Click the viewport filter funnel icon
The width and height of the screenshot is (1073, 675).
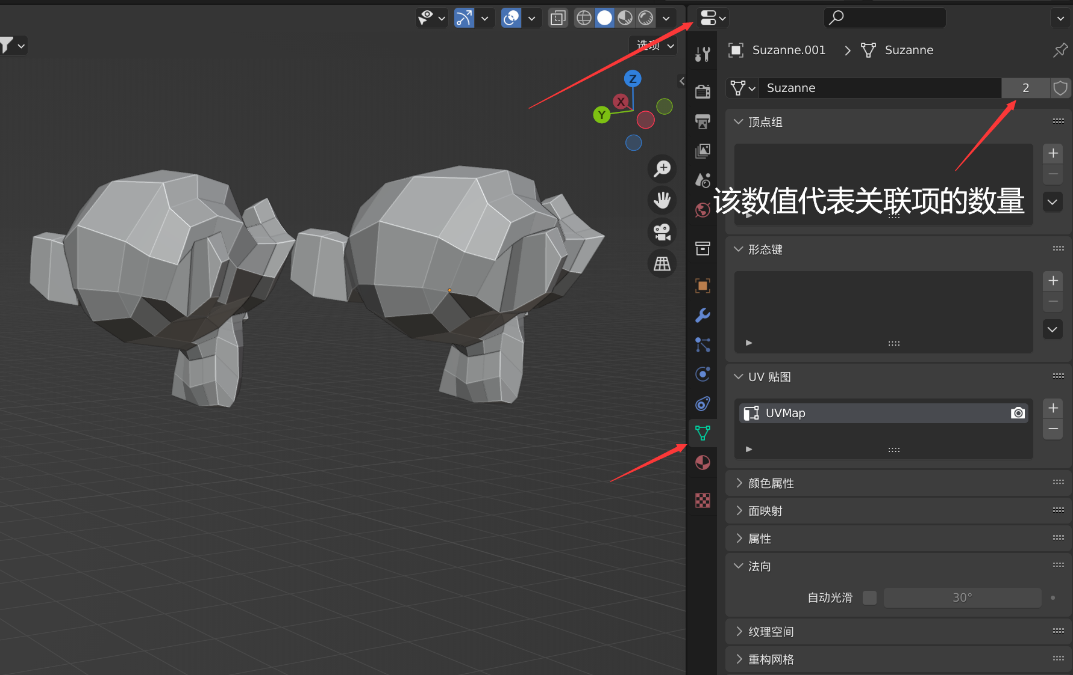[6, 46]
